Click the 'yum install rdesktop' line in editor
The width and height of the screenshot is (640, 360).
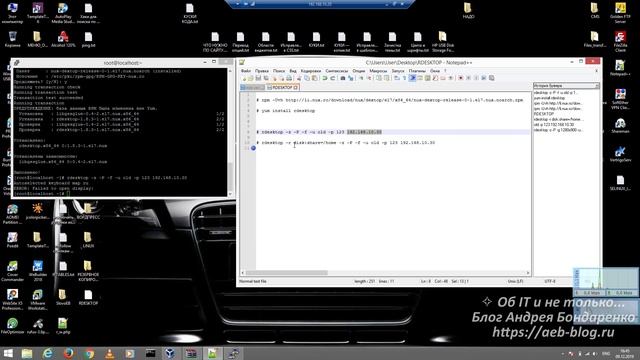(x=286, y=111)
